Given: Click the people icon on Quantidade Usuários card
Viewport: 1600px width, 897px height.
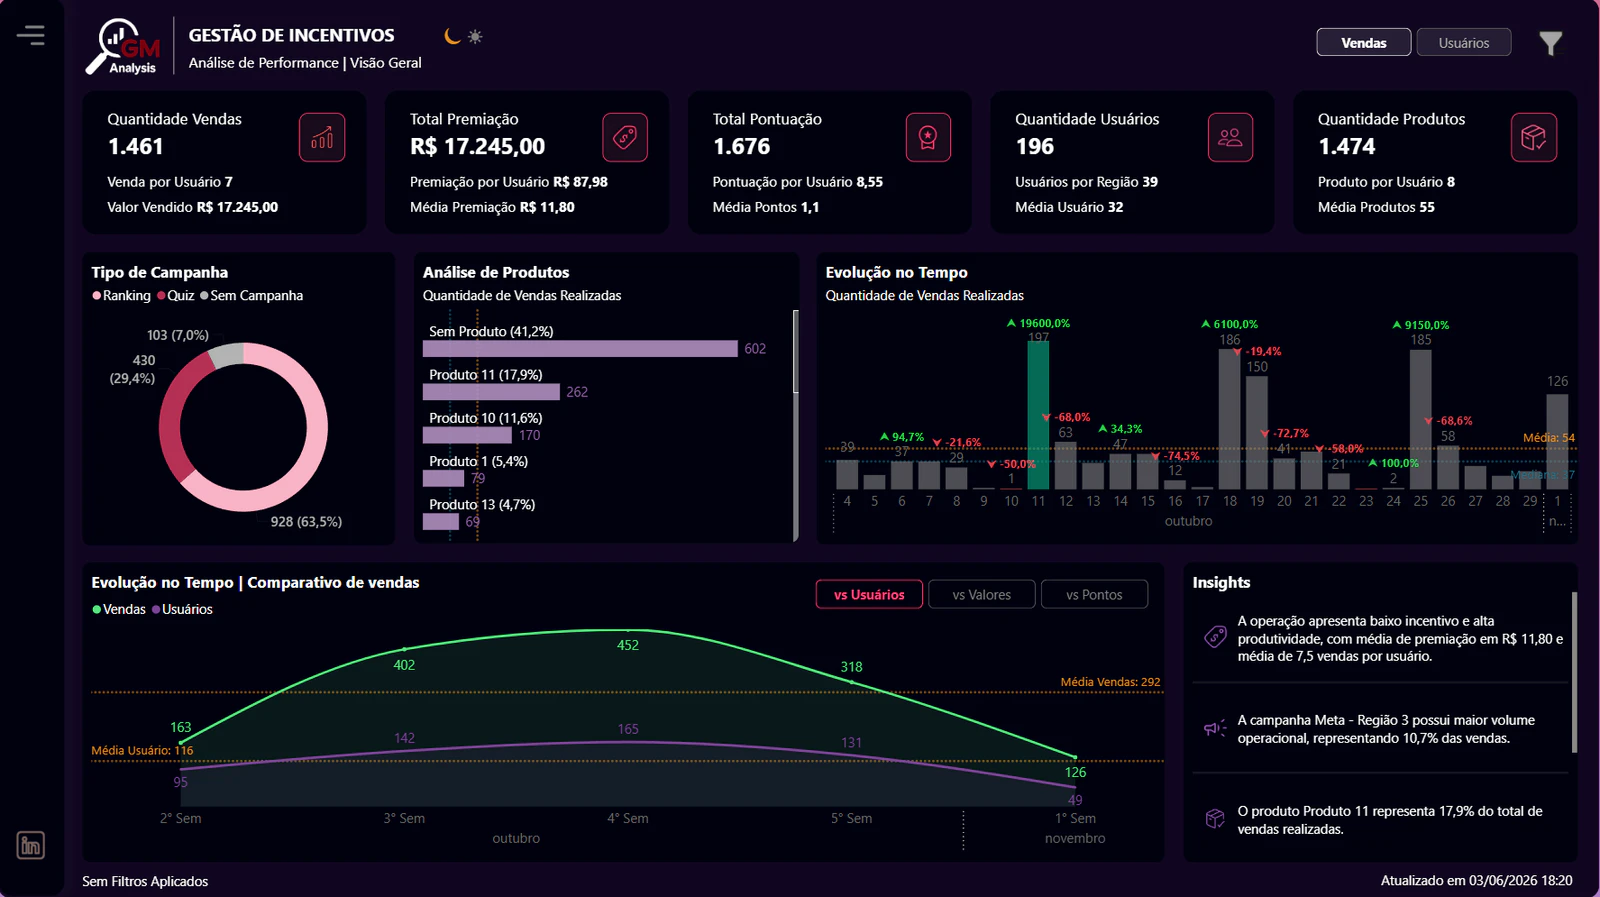Looking at the screenshot, I should tap(1230, 137).
